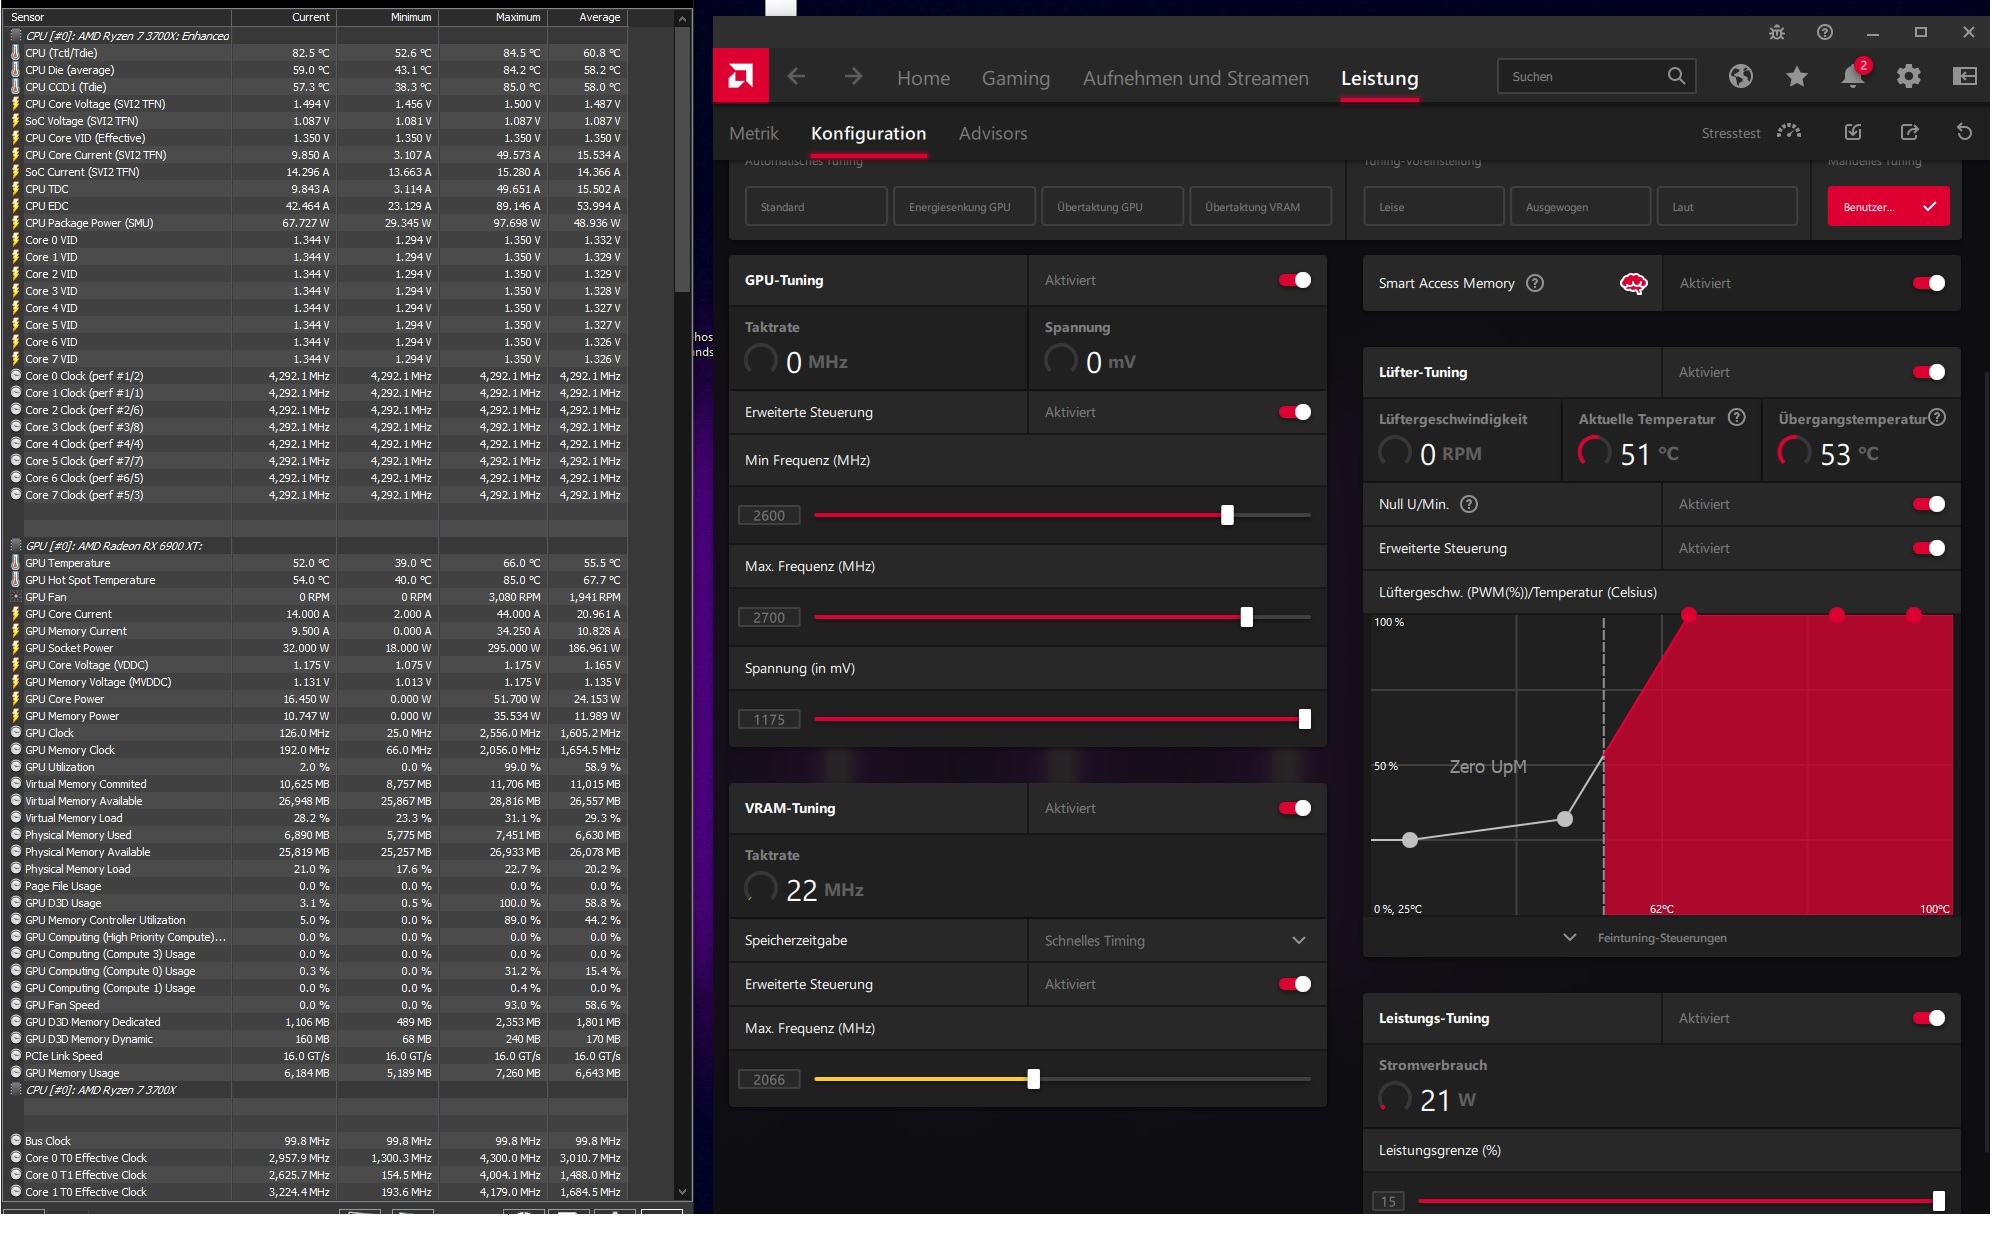The width and height of the screenshot is (1992, 1244).
Task: Expand Feintuning-Steuerungen chevron
Action: [1570, 938]
